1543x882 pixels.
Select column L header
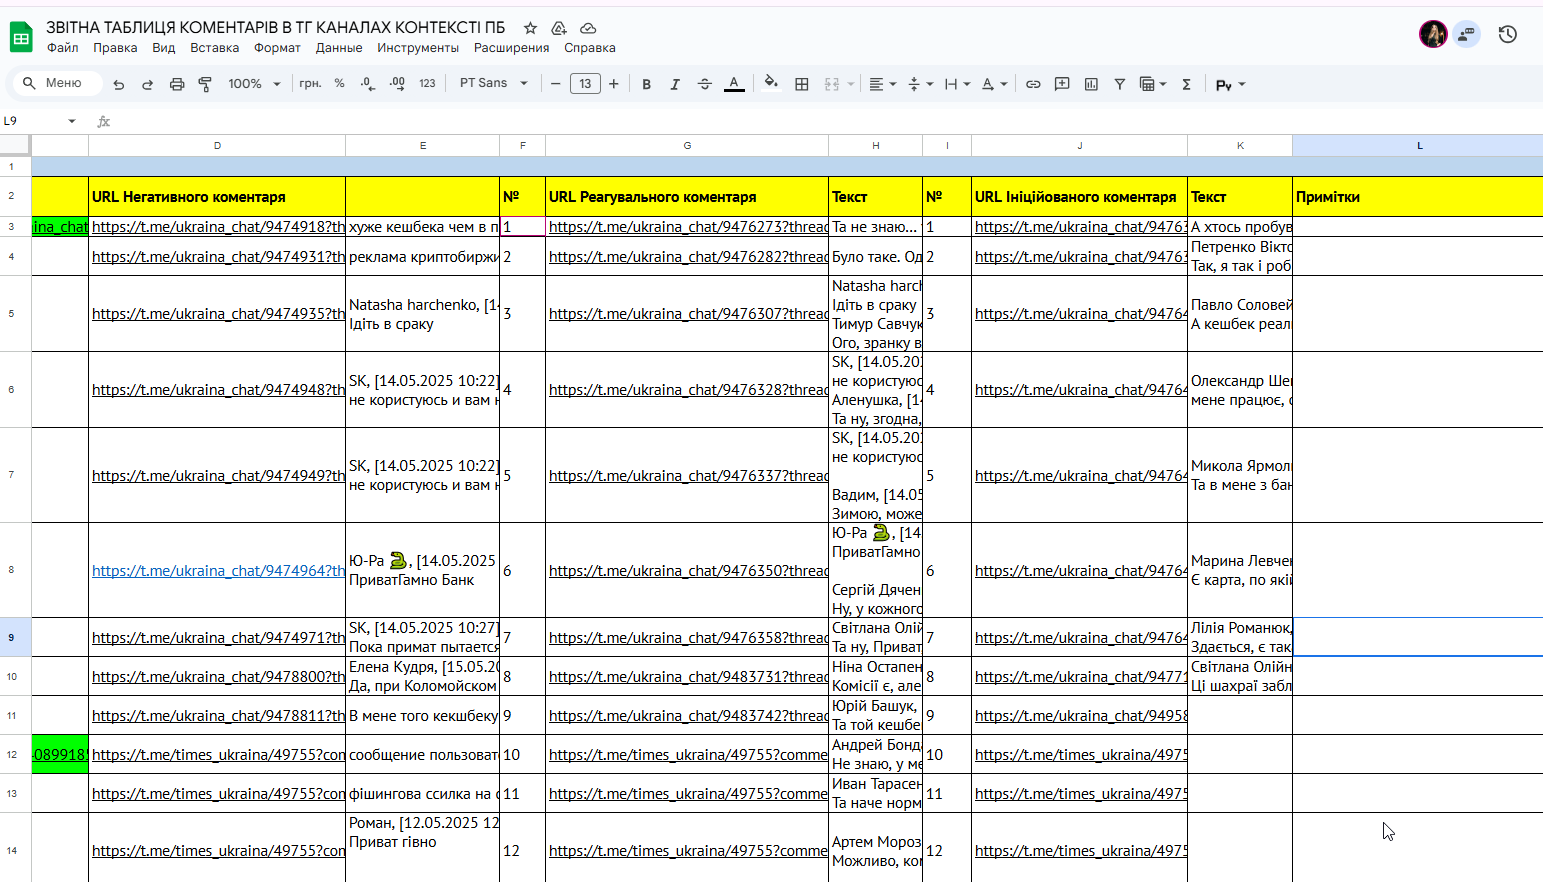pos(1418,146)
